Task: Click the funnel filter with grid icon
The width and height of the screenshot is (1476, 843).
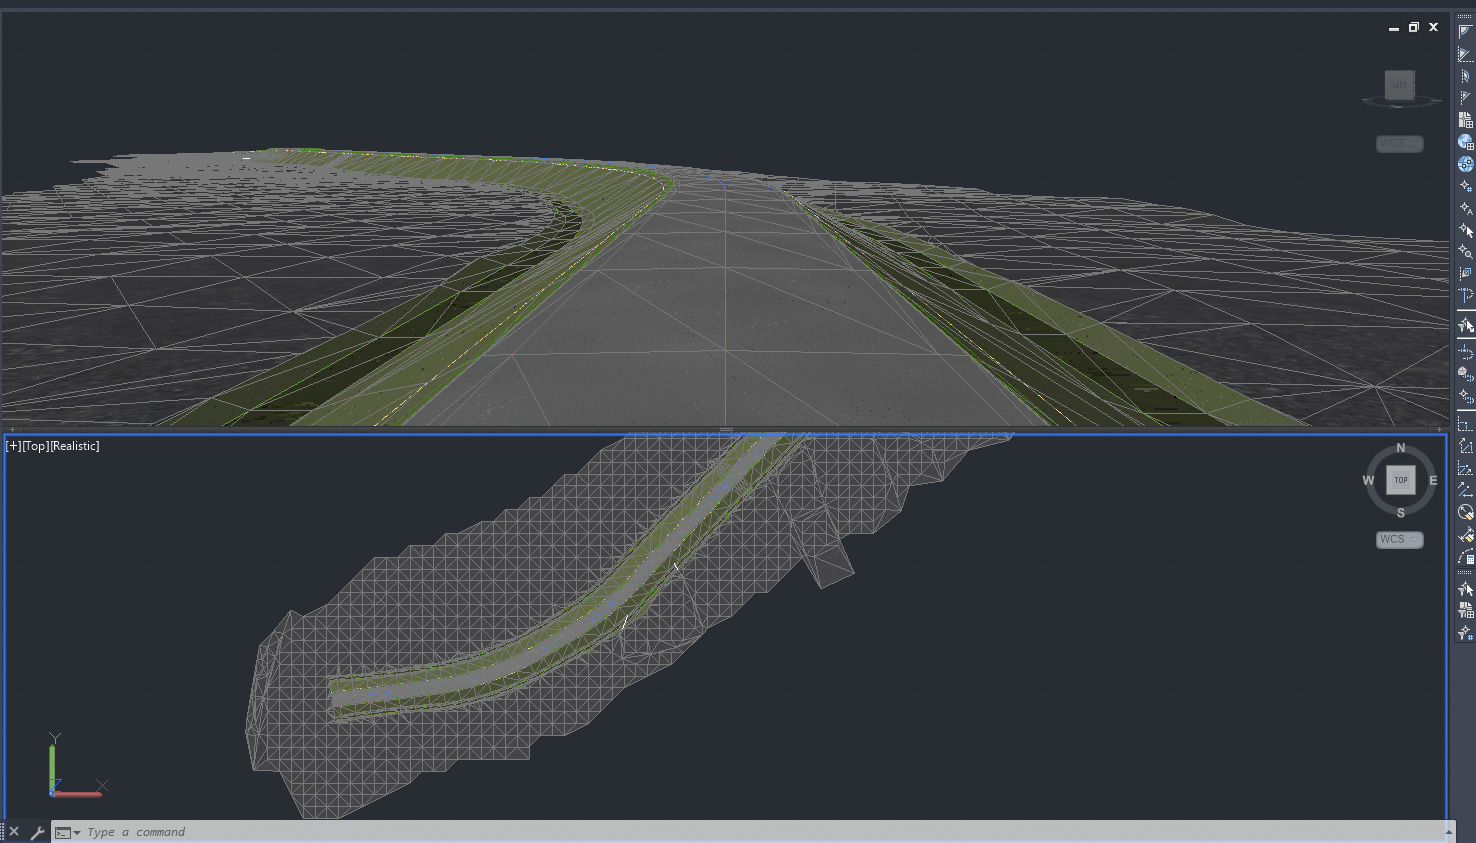Action: point(1466,610)
